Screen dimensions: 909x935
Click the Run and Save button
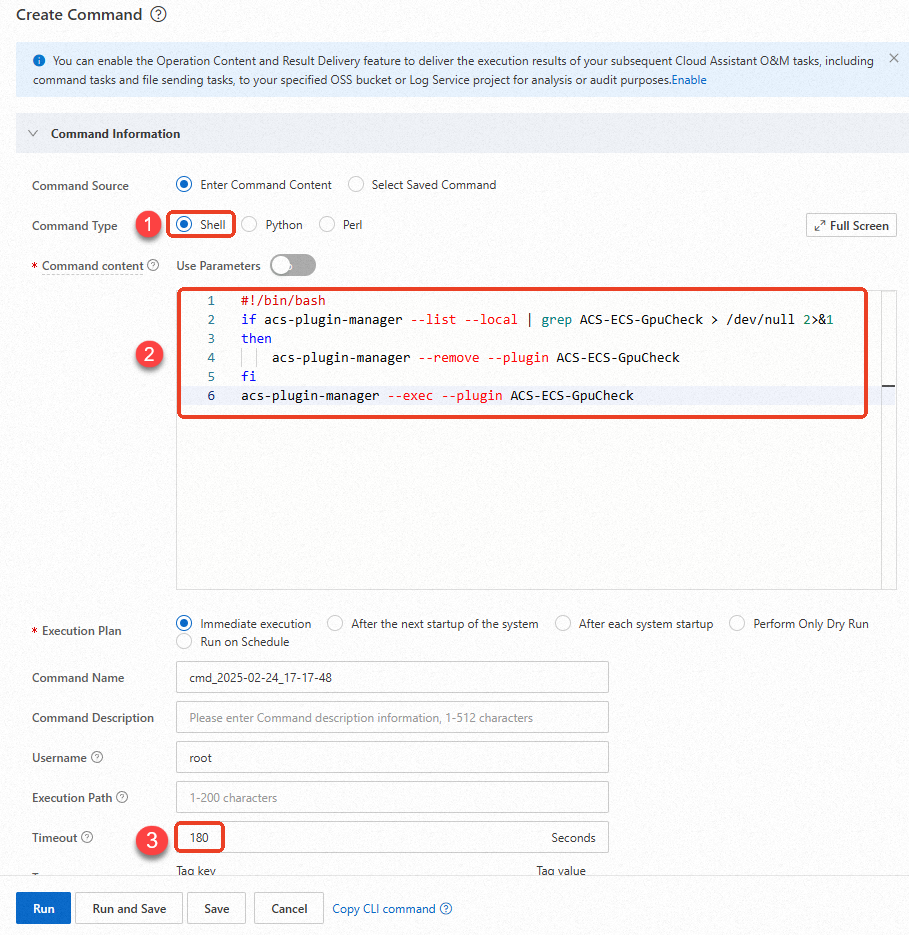pos(129,908)
